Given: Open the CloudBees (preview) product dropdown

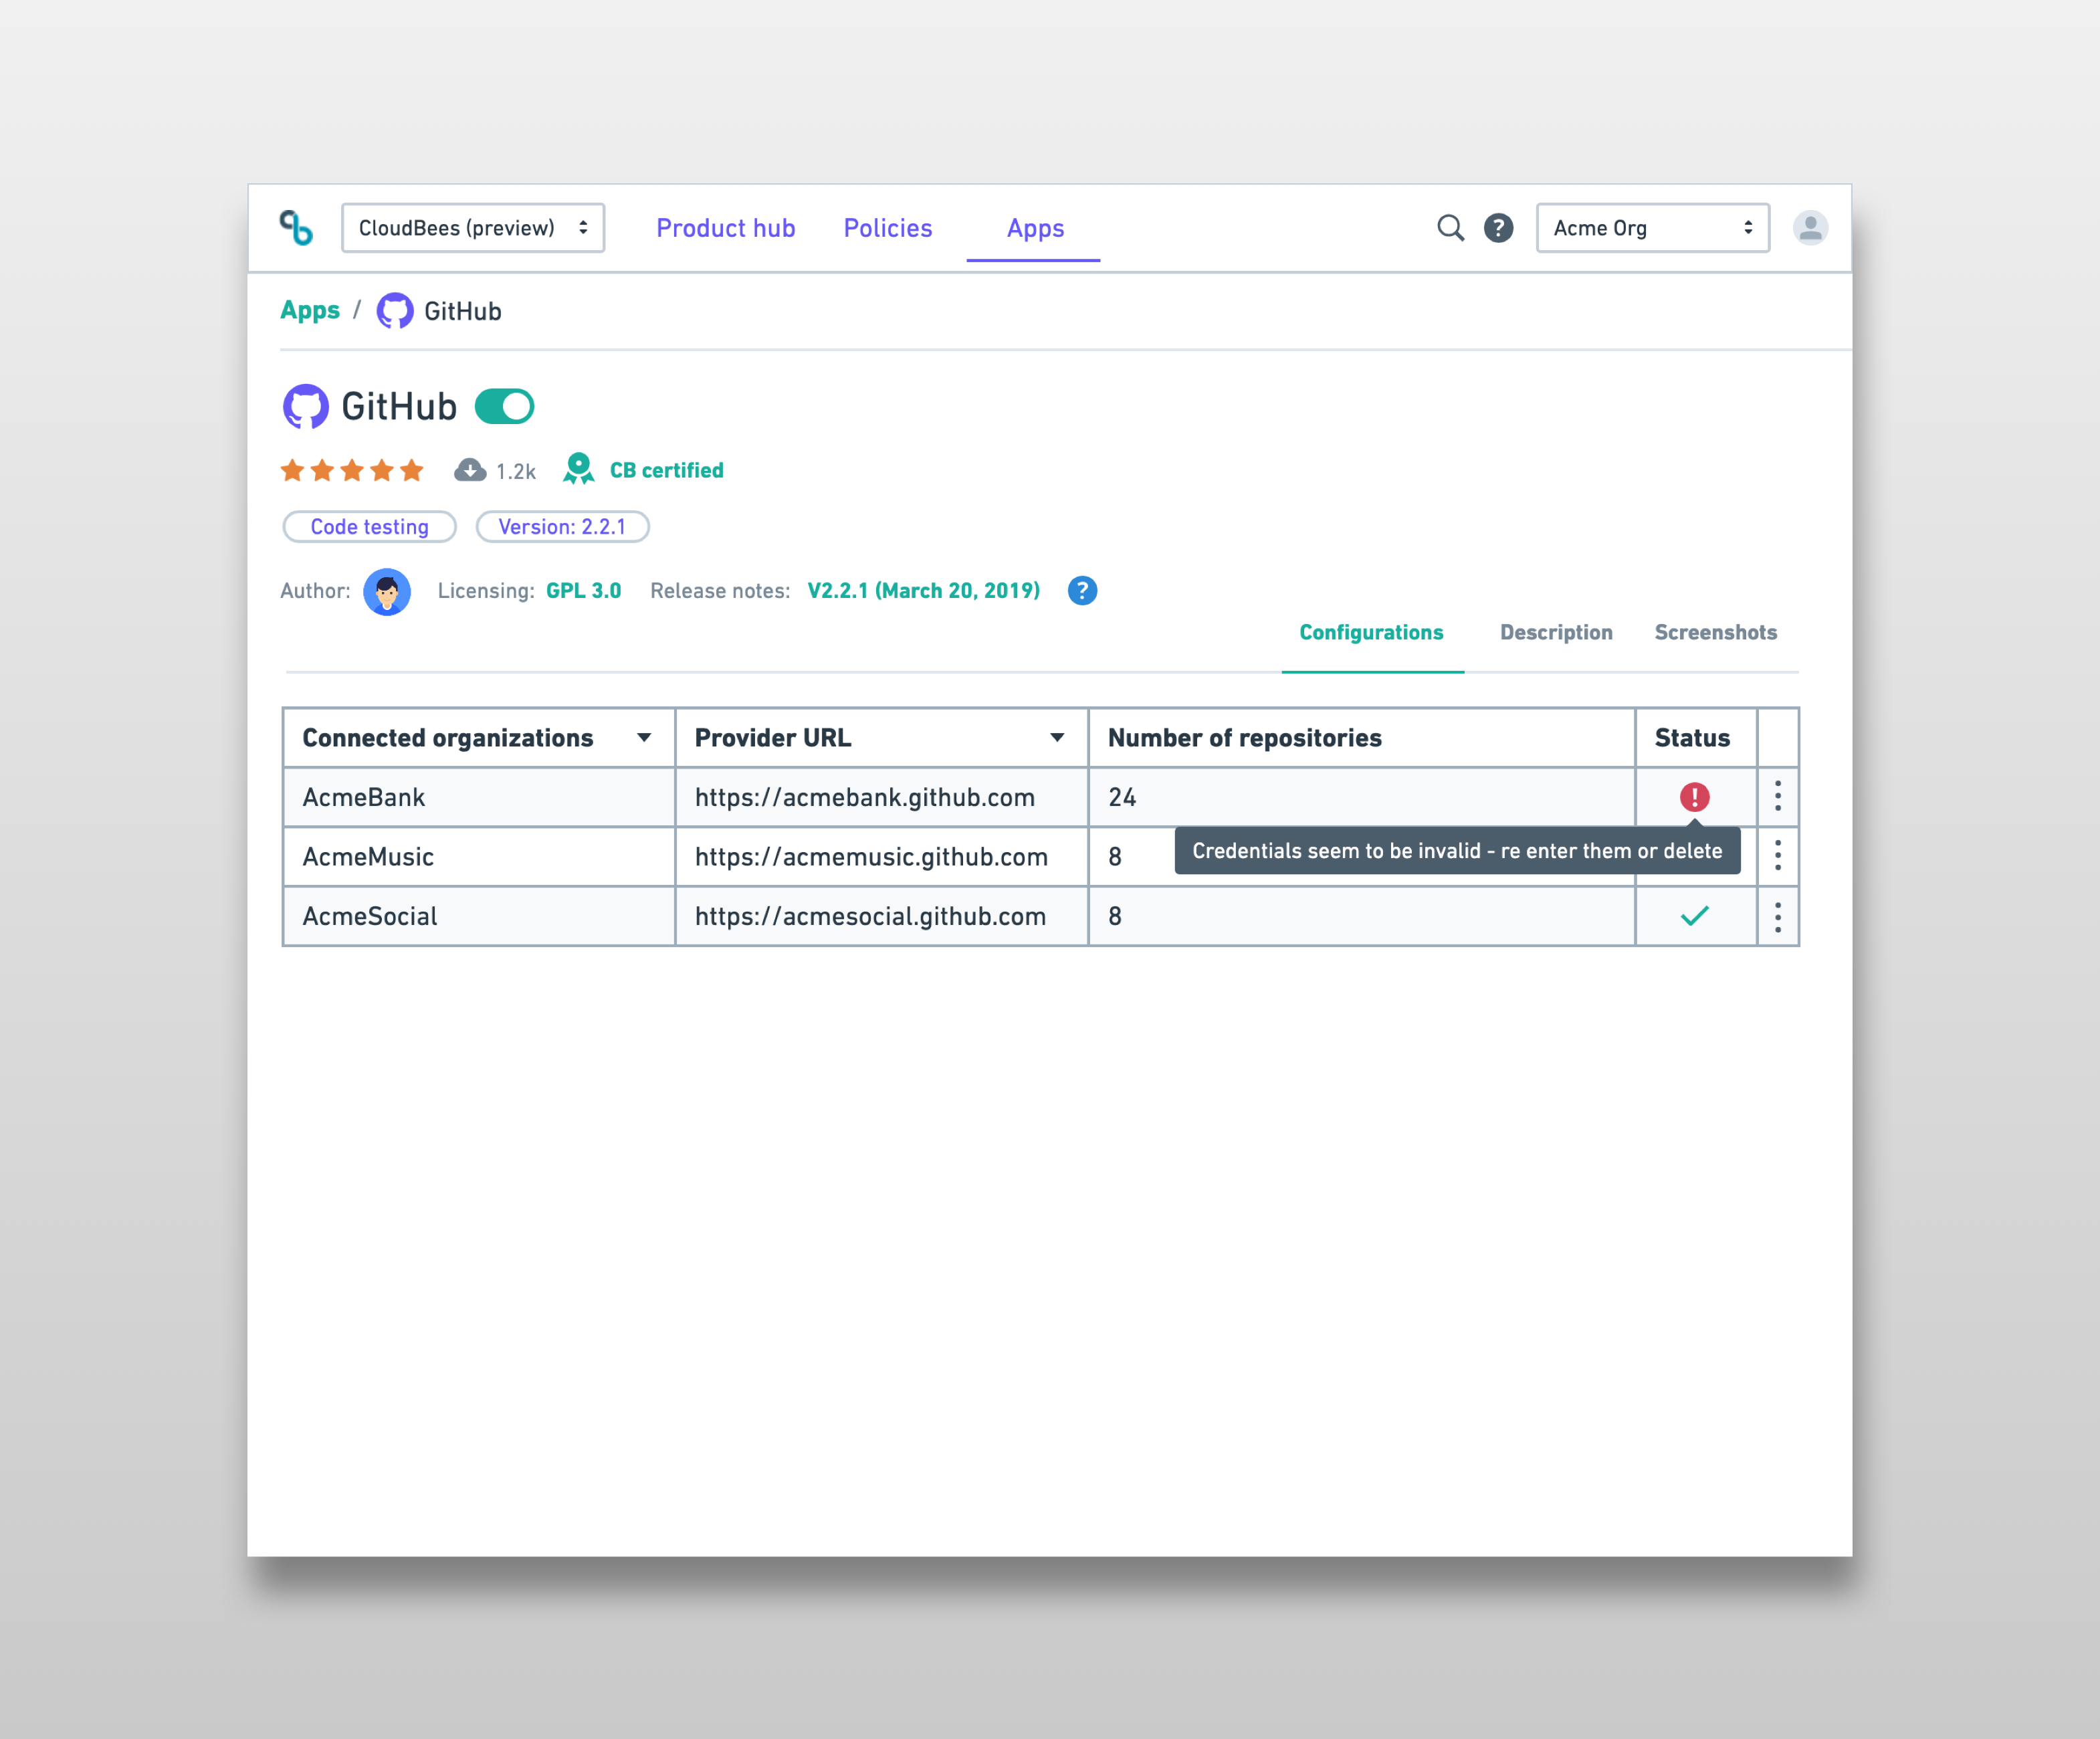Looking at the screenshot, I should tap(472, 228).
